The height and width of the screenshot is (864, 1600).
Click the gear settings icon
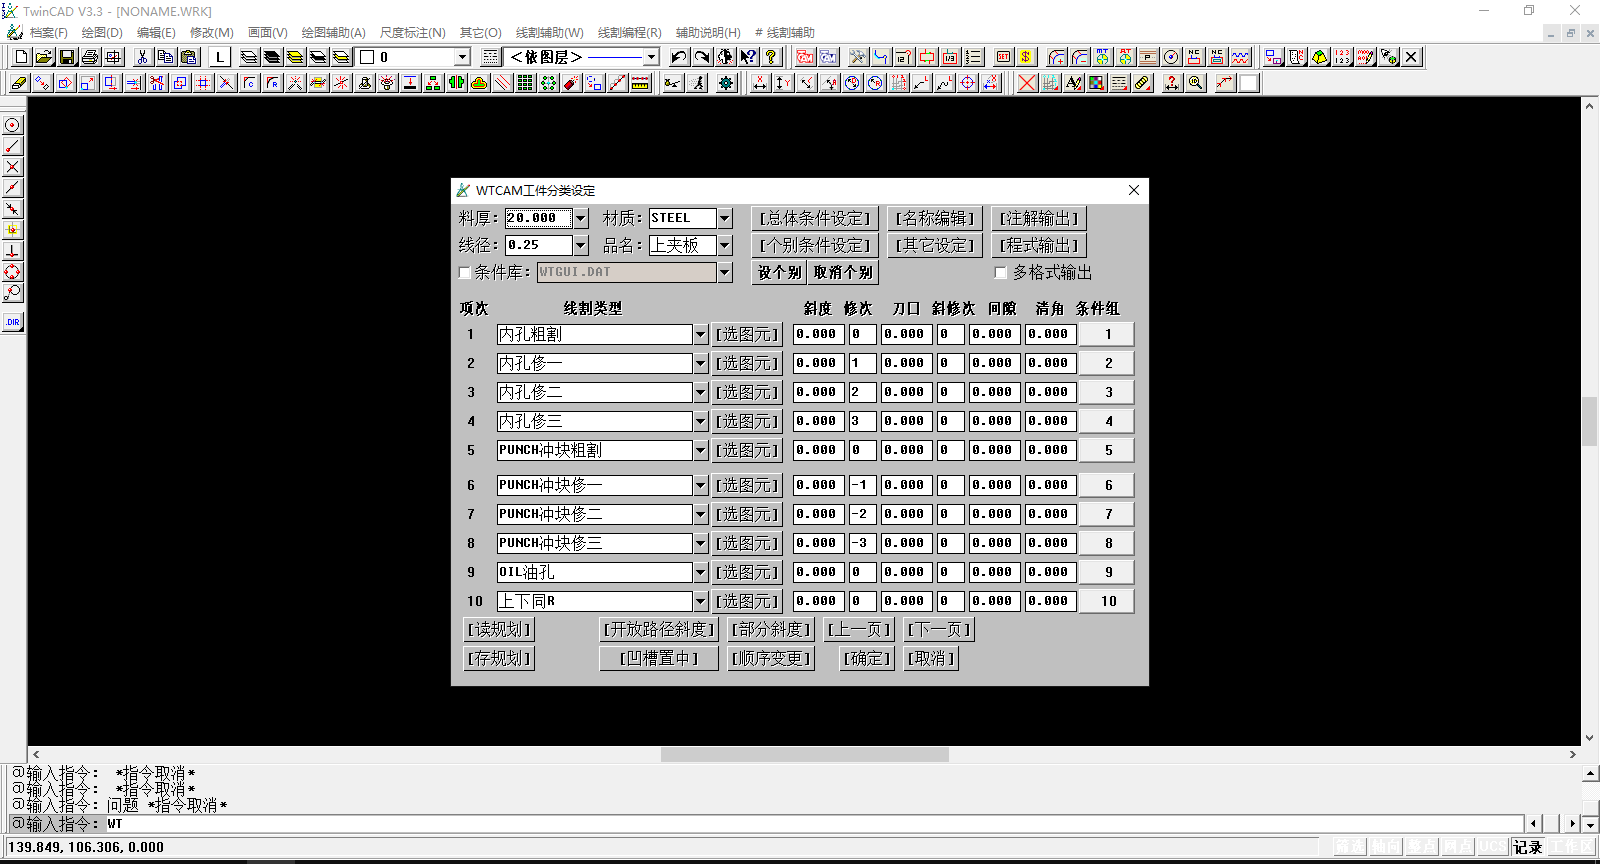(x=726, y=83)
